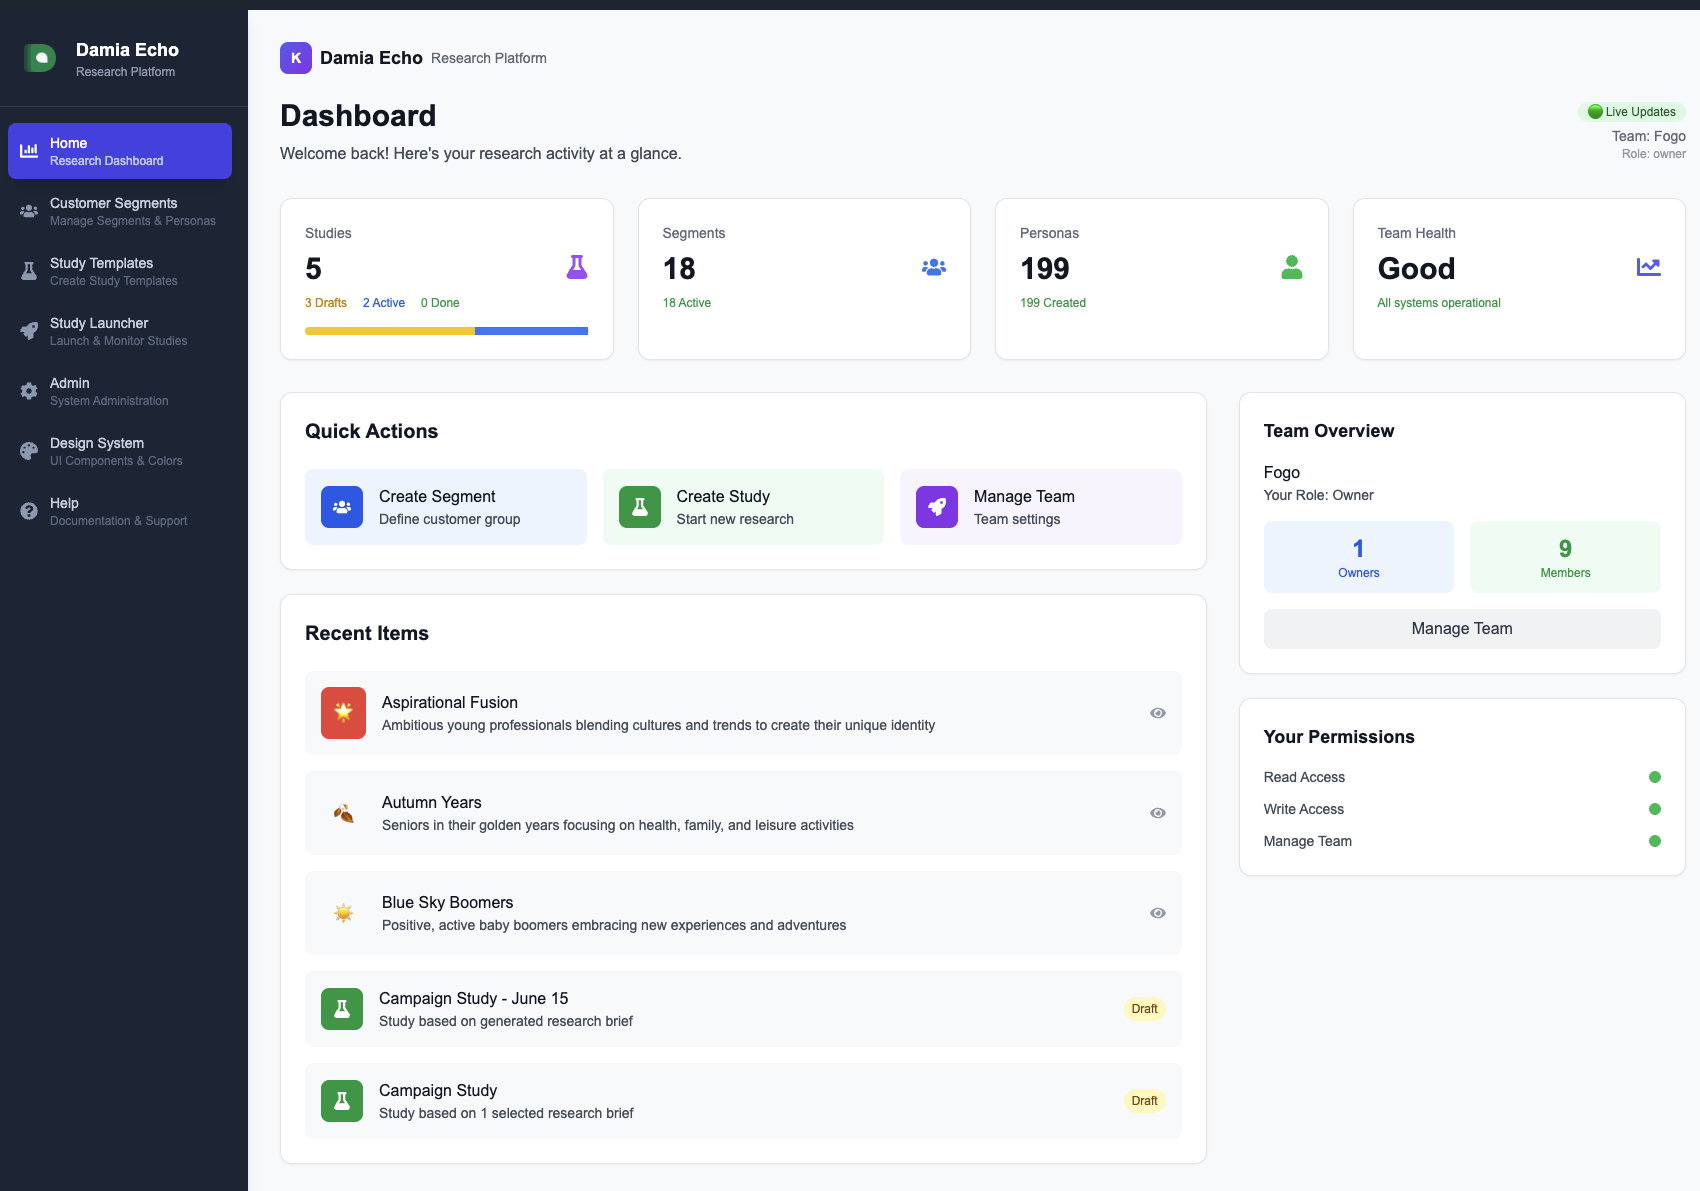1700x1191 pixels.
Task: Click the Study Launcher rocket icon in the sidebar
Action: (x=29, y=331)
